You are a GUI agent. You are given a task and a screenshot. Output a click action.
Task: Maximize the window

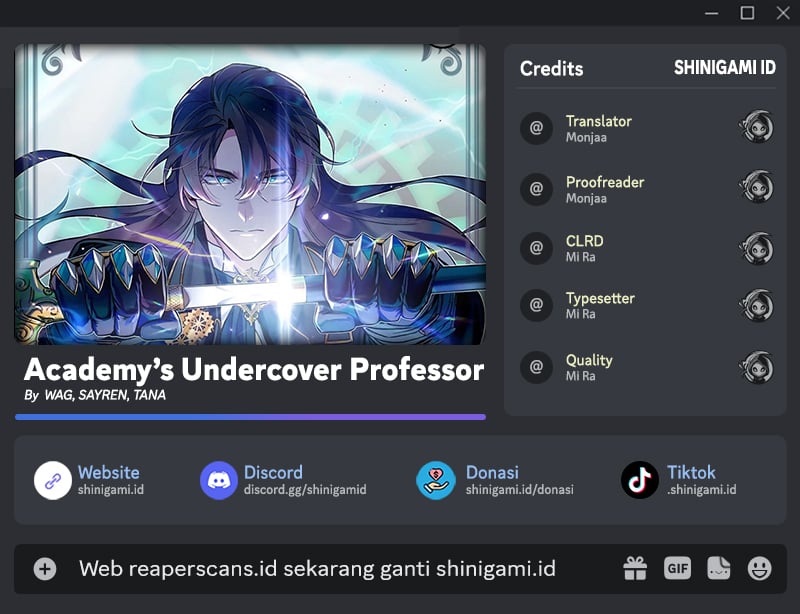(x=747, y=13)
